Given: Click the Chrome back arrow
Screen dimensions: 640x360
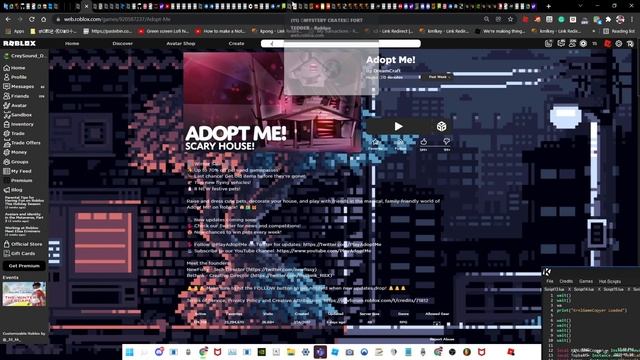Looking at the screenshot, I should (8, 19).
